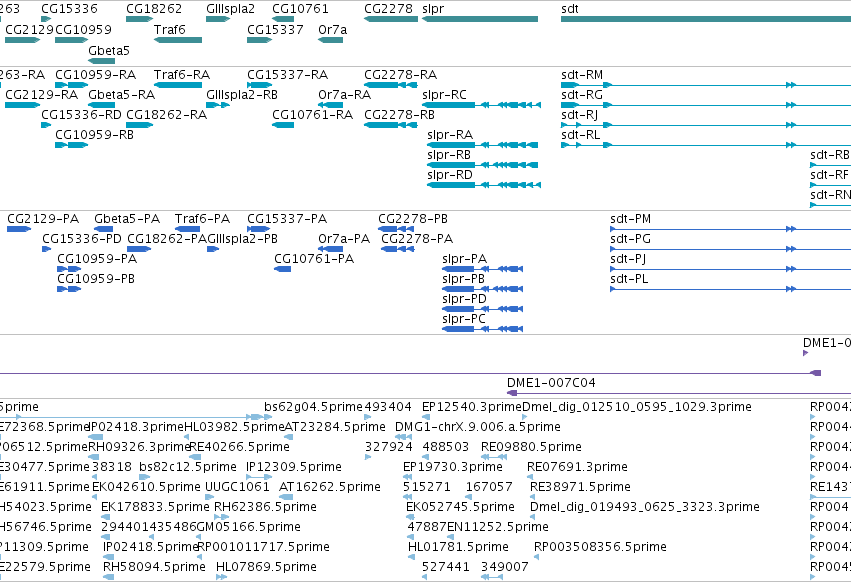The width and height of the screenshot is (851, 582).
Task: Select the slpr-RB label
Action: point(449,155)
